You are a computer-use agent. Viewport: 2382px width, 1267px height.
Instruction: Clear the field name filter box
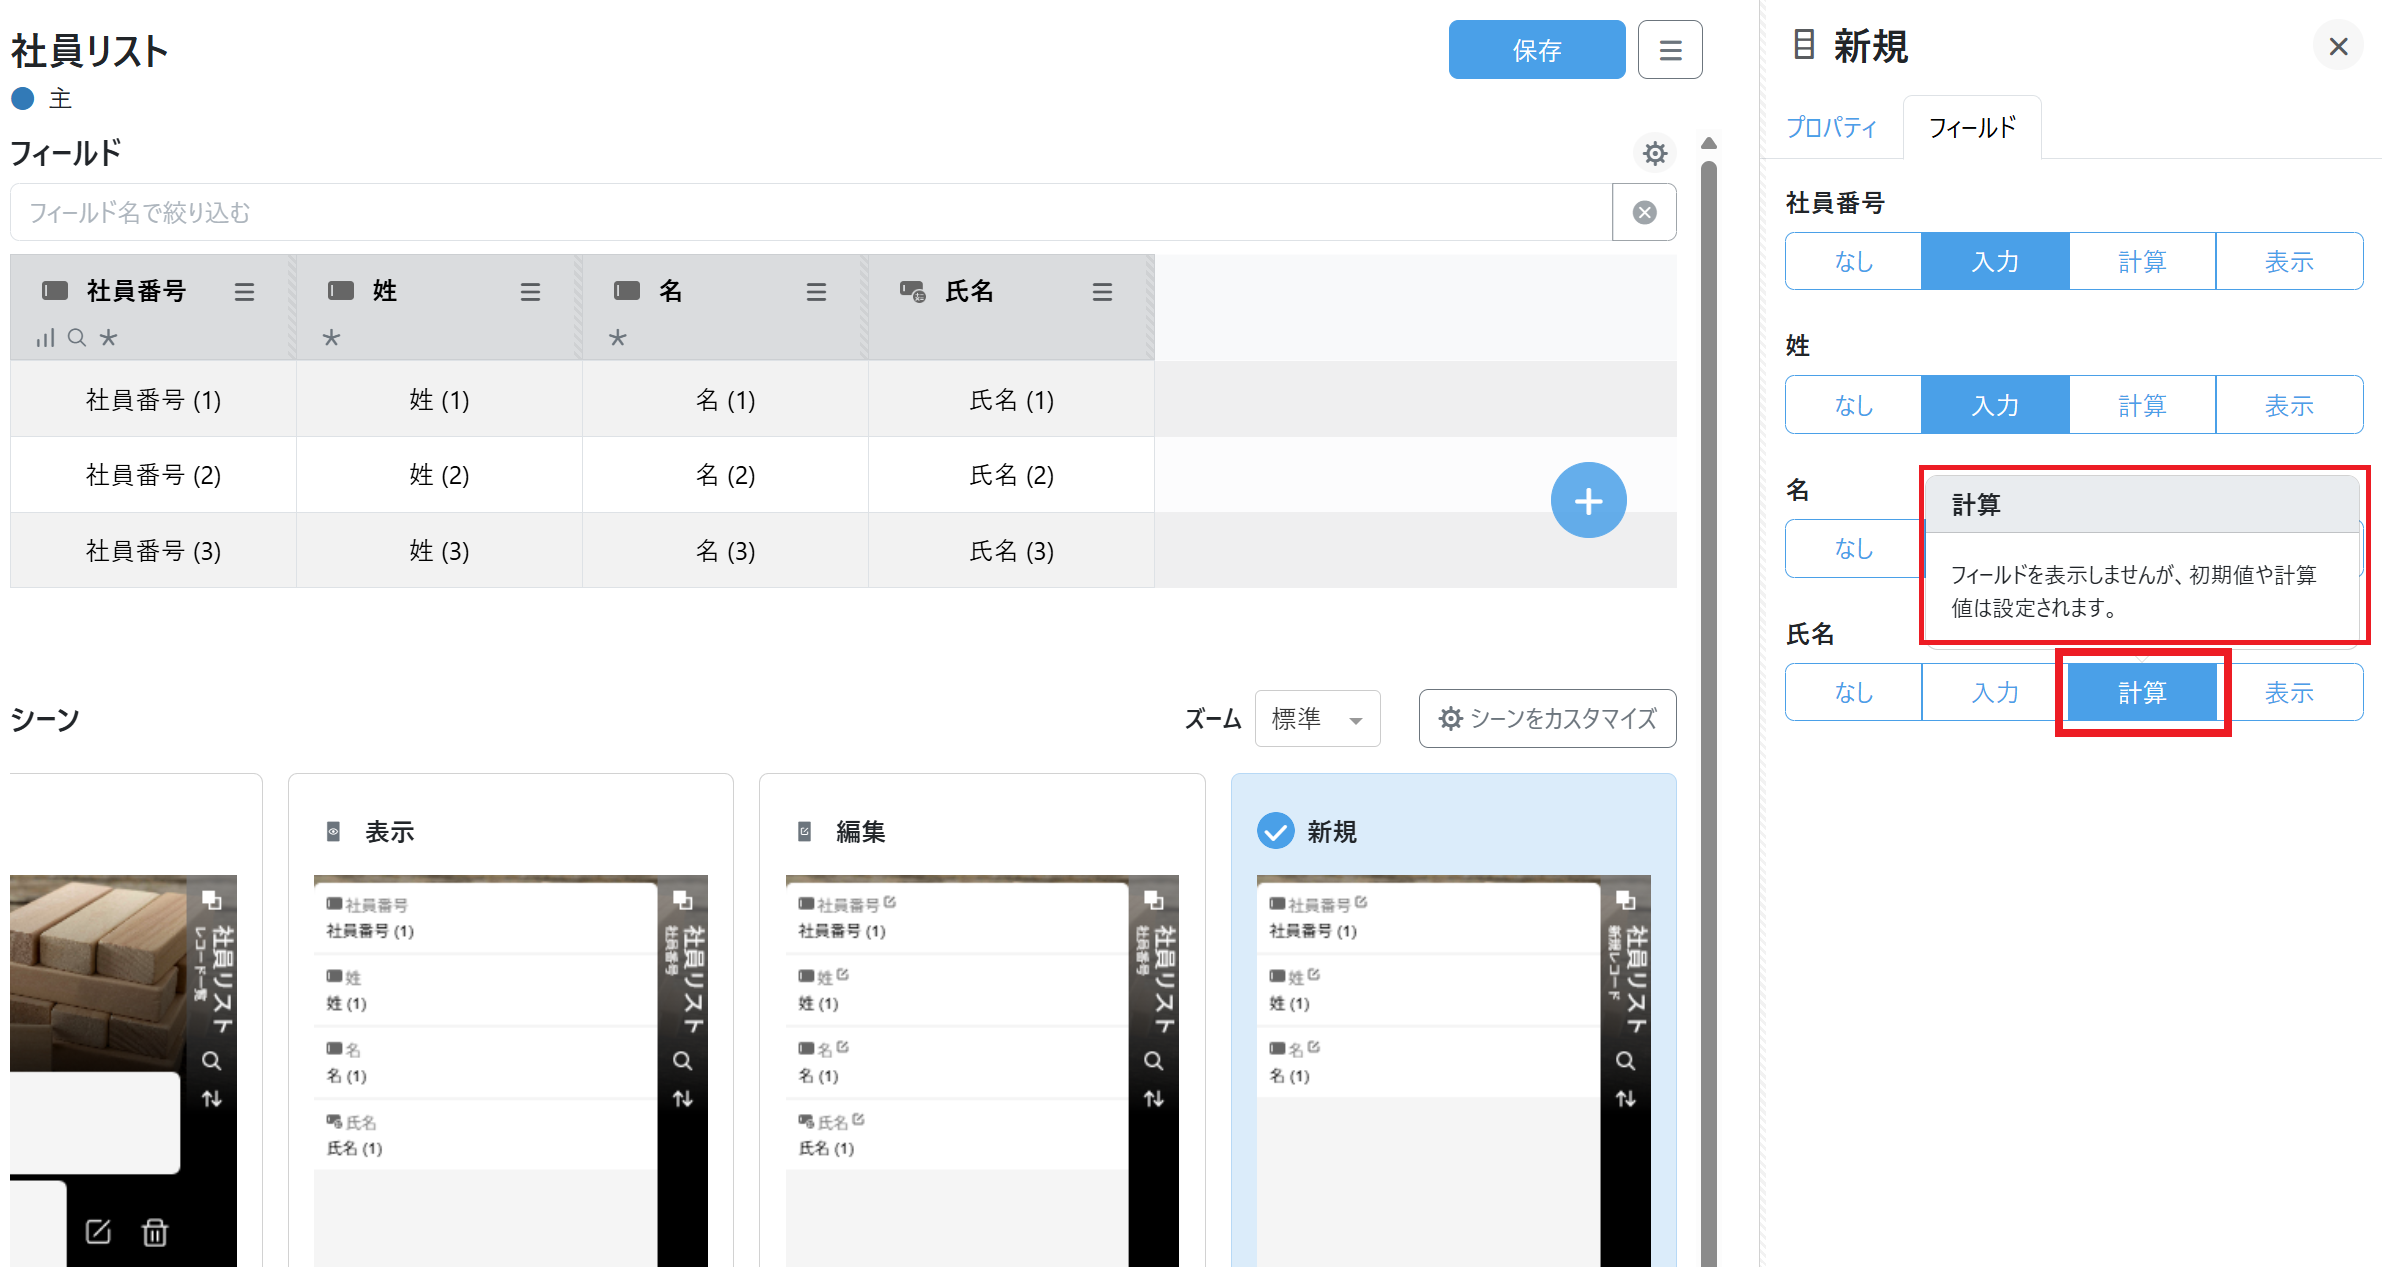click(1644, 212)
